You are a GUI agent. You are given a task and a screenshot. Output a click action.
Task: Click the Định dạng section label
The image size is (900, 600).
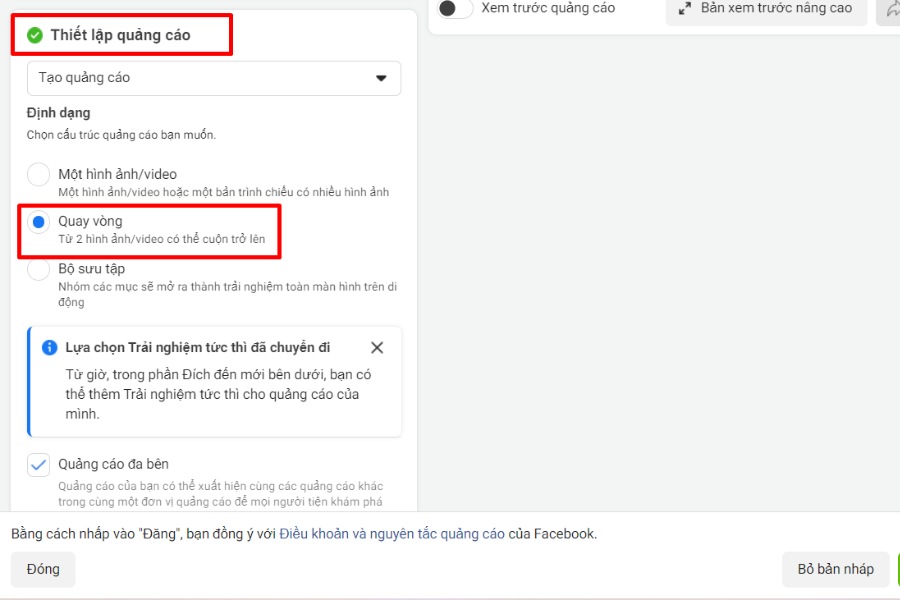click(x=58, y=113)
